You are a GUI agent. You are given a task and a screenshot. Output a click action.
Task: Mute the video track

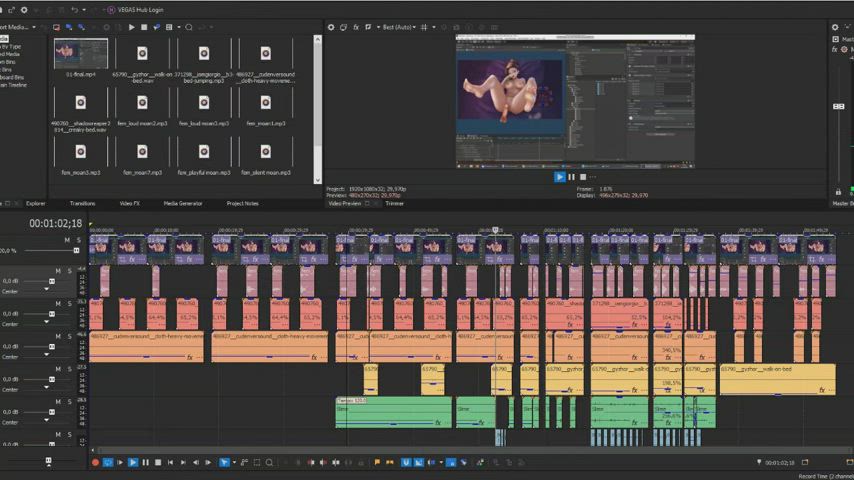(x=67, y=240)
